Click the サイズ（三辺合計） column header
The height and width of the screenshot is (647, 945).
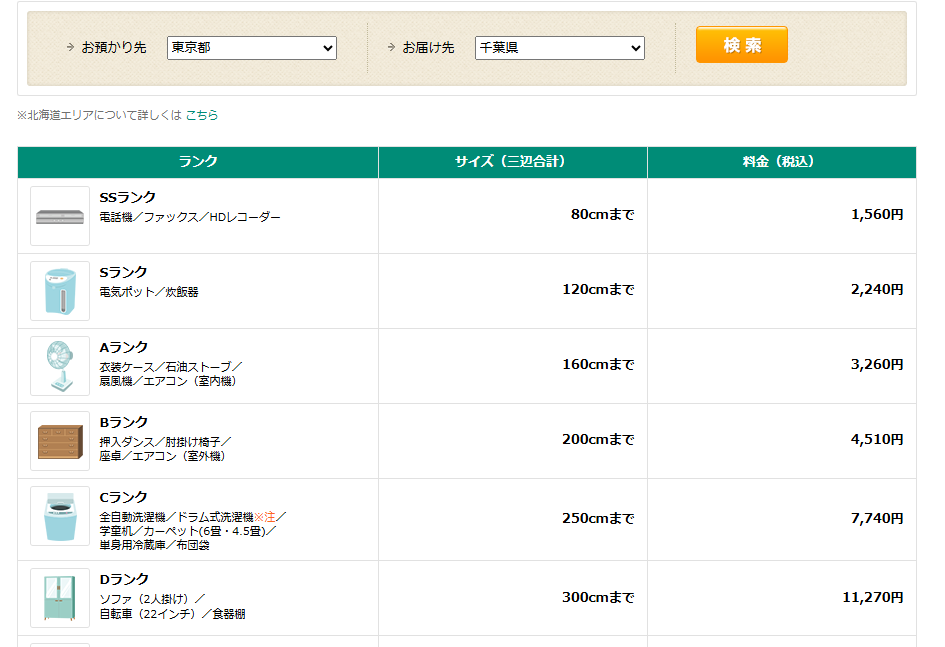click(512, 162)
